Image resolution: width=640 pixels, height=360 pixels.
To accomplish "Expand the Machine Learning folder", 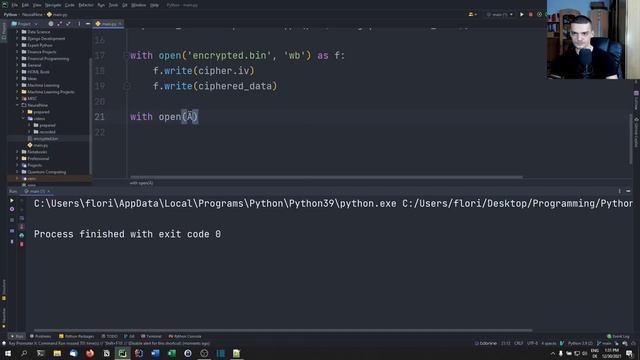I will 18,85.
